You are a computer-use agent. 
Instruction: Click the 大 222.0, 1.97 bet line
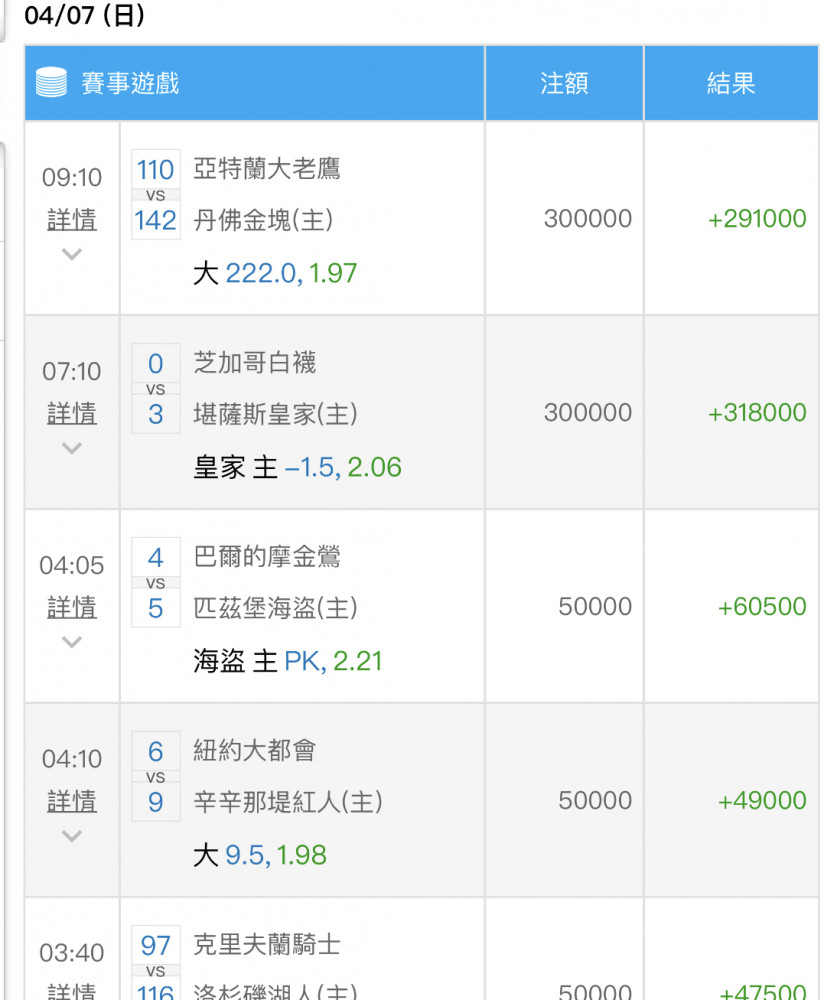pos(275,273)
